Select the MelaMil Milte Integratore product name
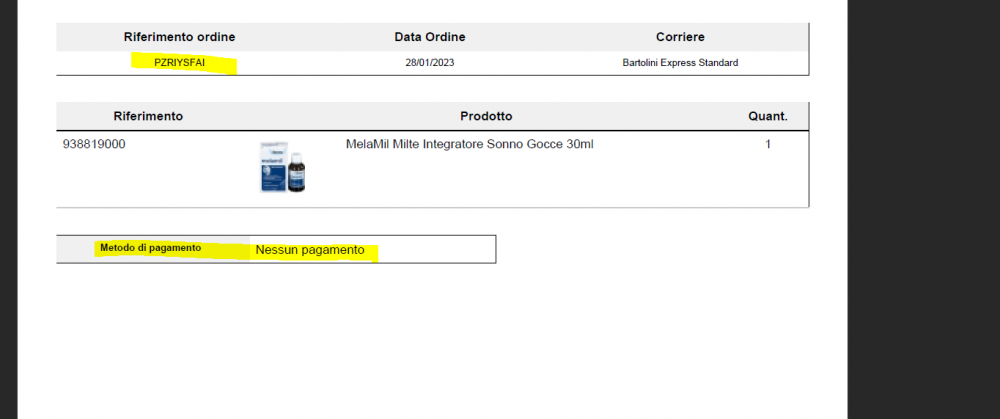Image resolution: width=1000 pixels, height=419 pixels. (x=469, y=144)
